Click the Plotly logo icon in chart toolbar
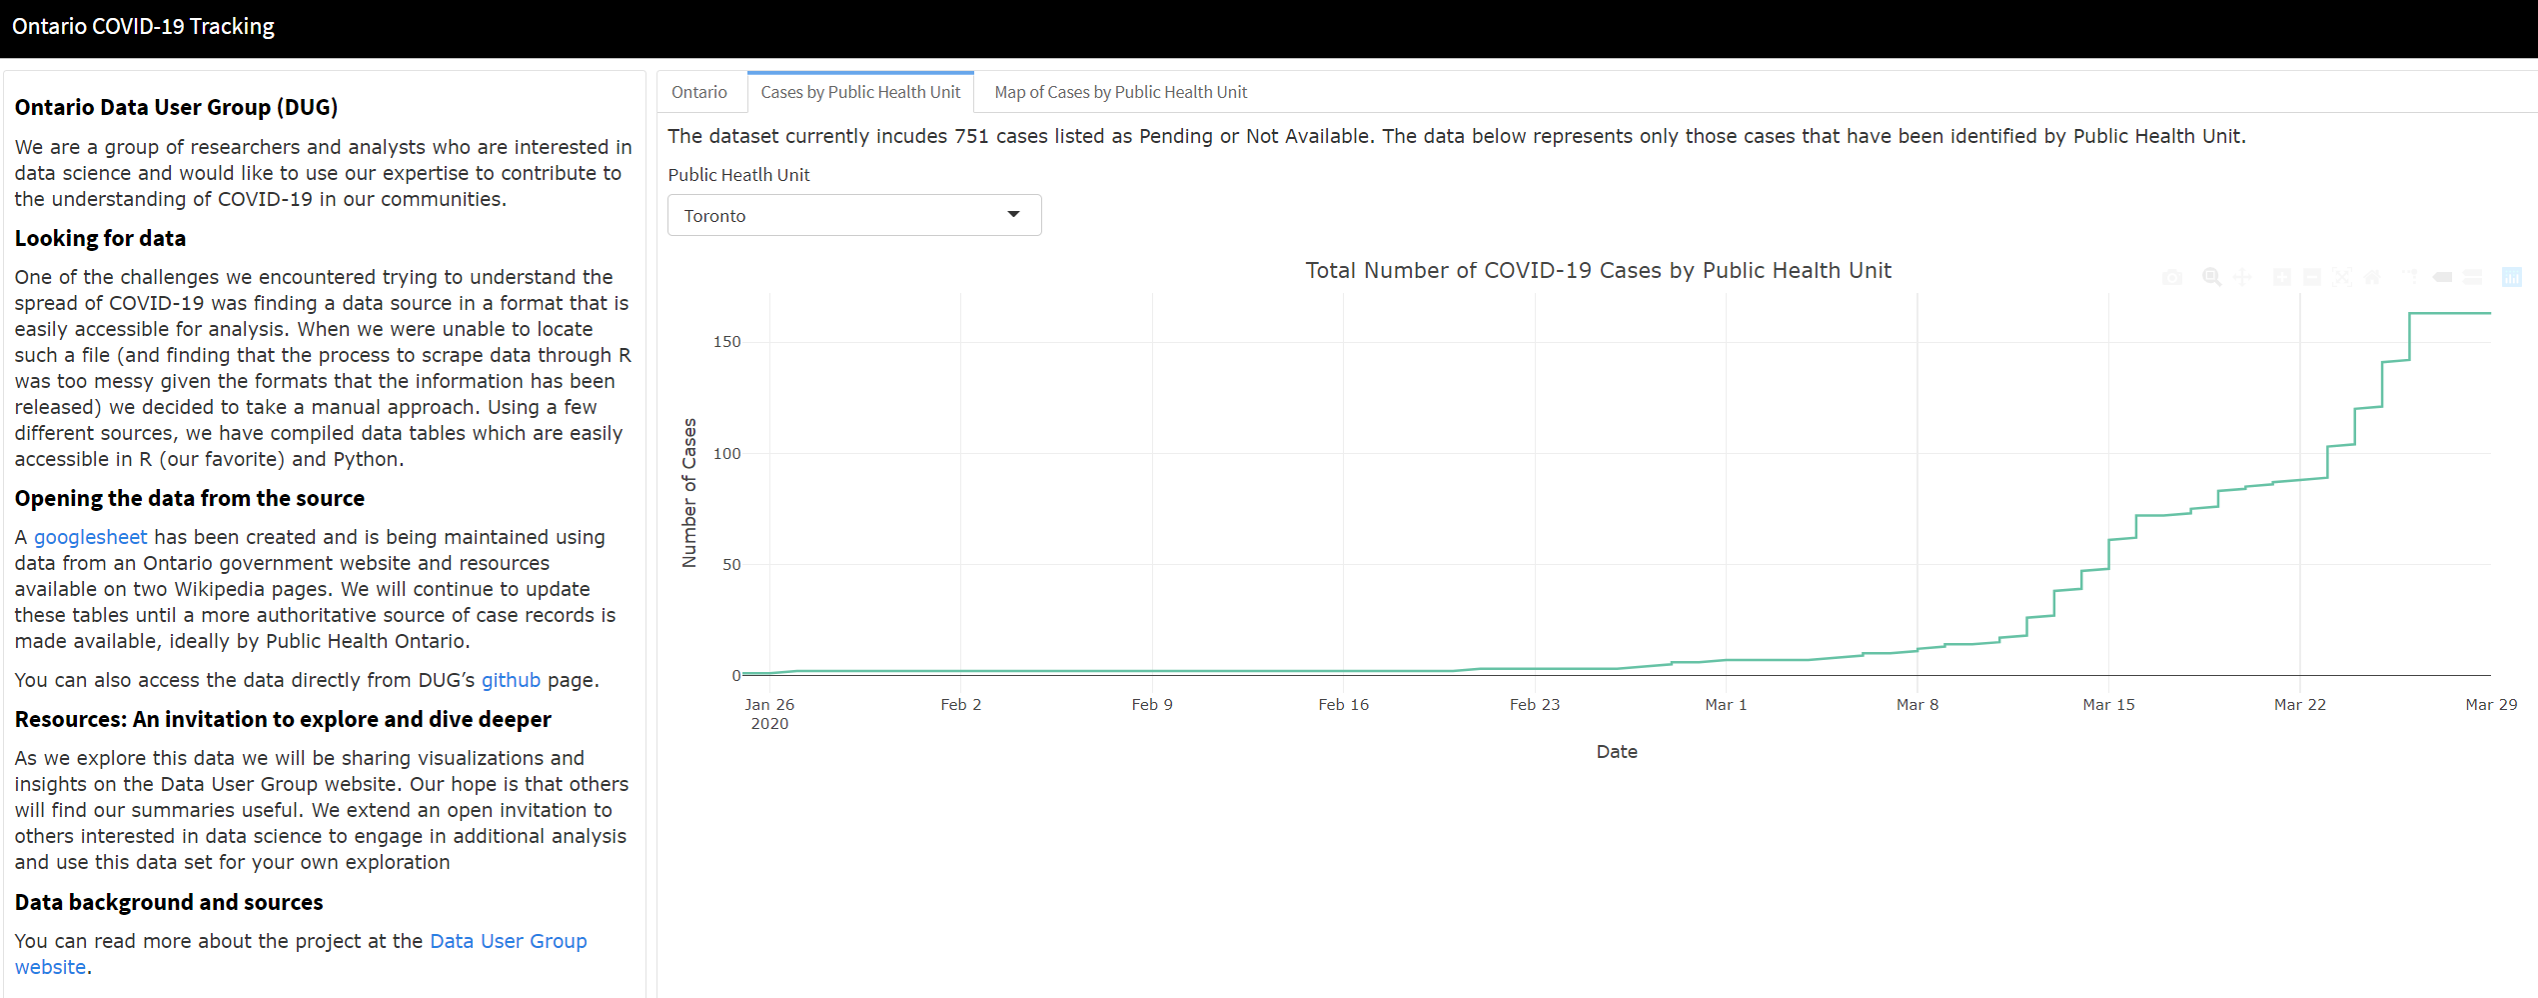 tap(2511, 277)
